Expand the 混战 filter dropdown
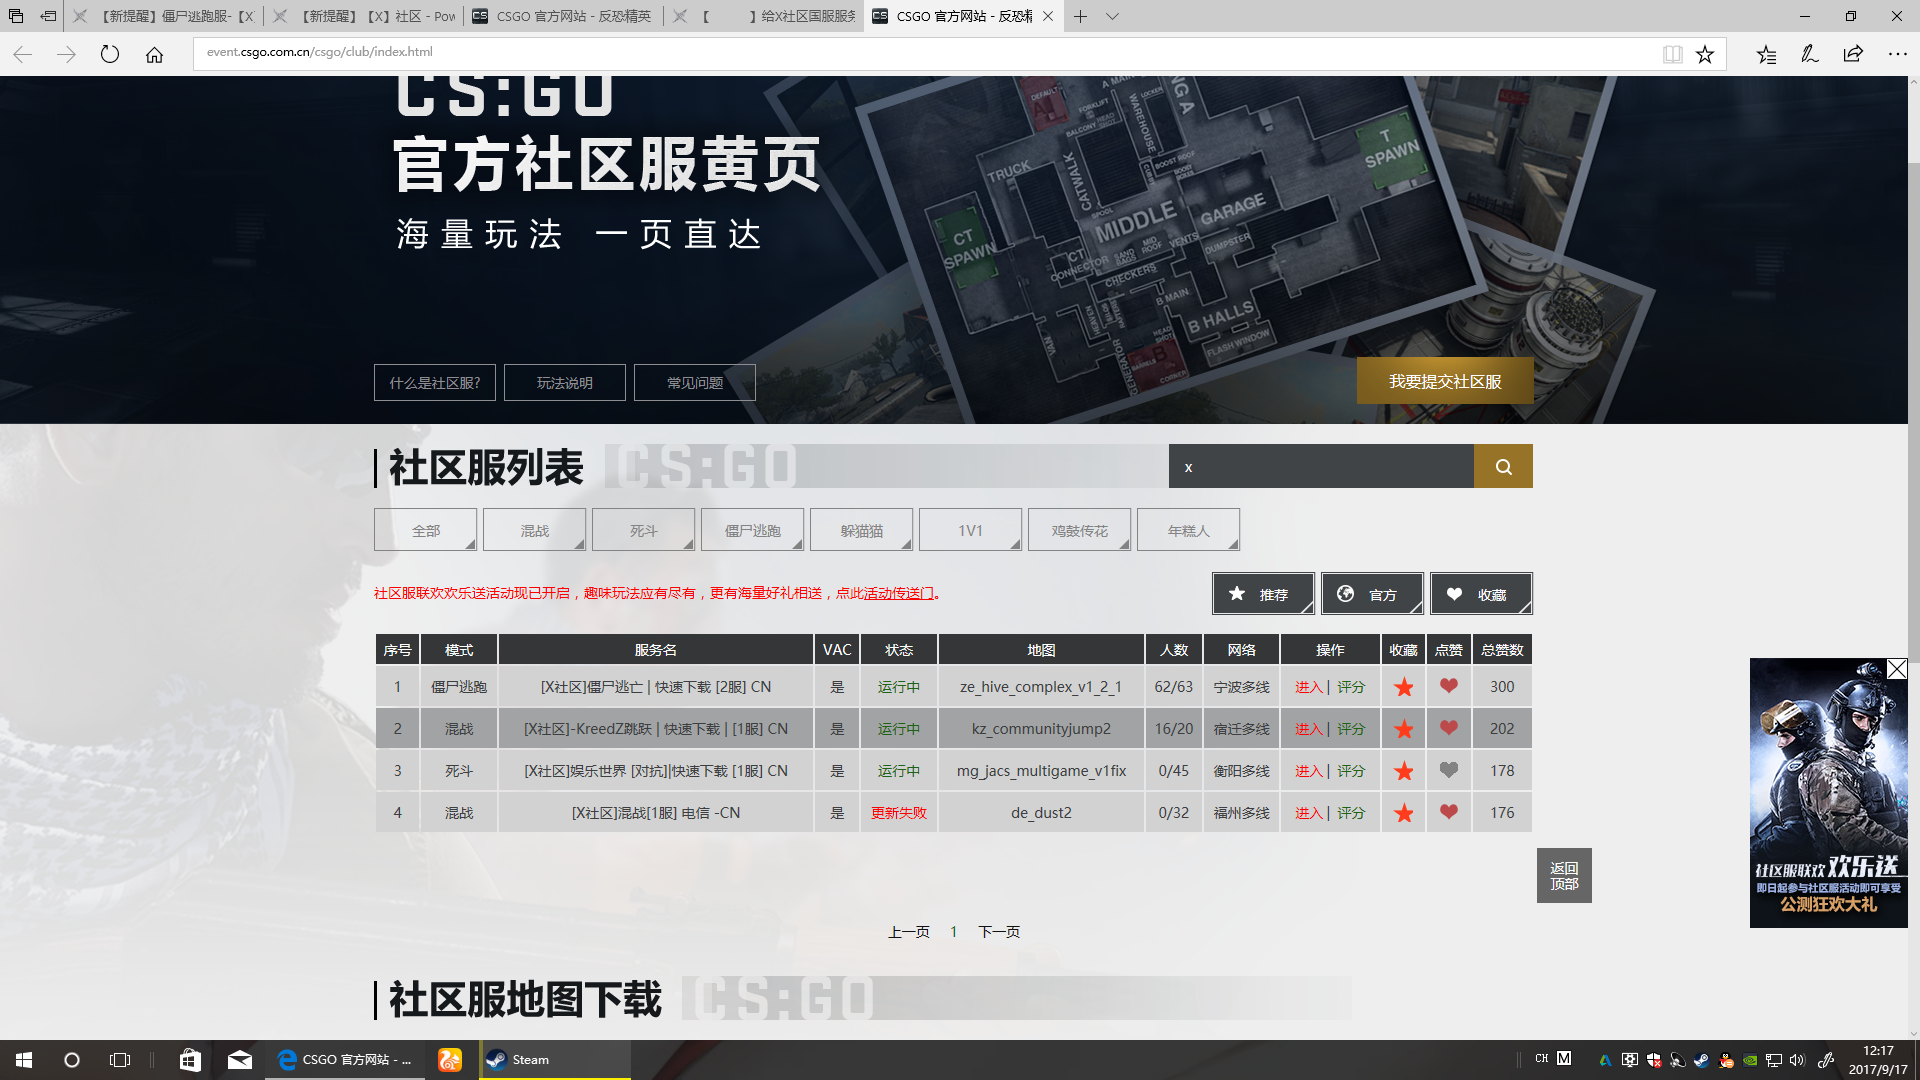Screen dimensions: 1920x1080 [534, 529]
